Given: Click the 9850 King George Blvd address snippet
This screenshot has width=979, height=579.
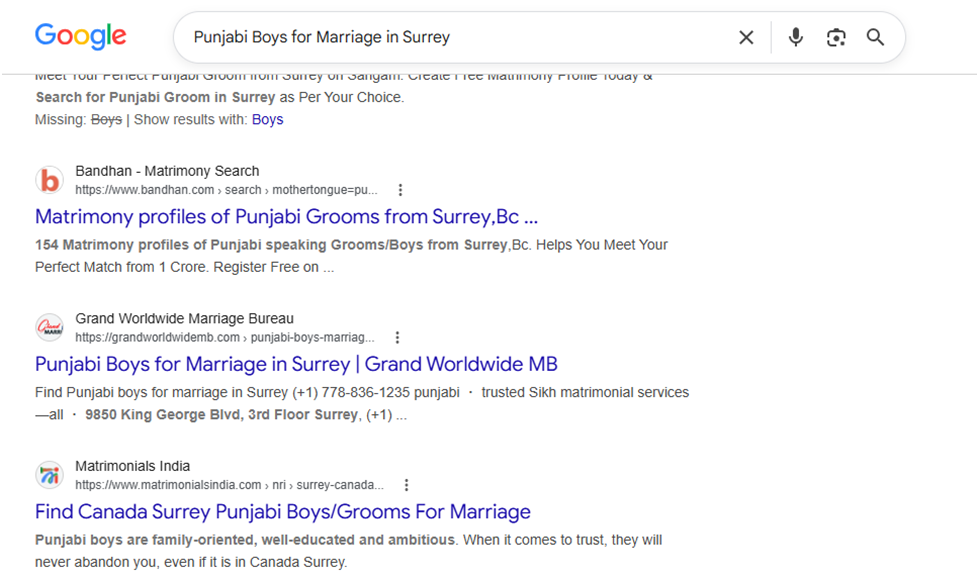Looking at the screenshot, I should click(x=222, y=415).
